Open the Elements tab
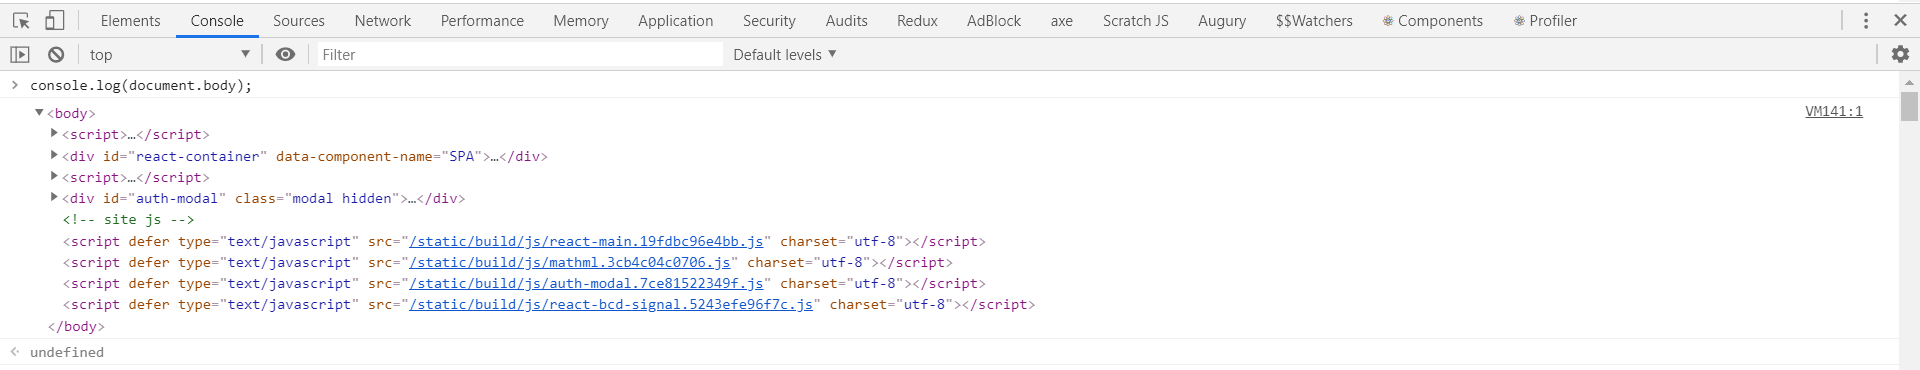The height and width of the screenshot is (370, 1920). (x=130, y=20)
